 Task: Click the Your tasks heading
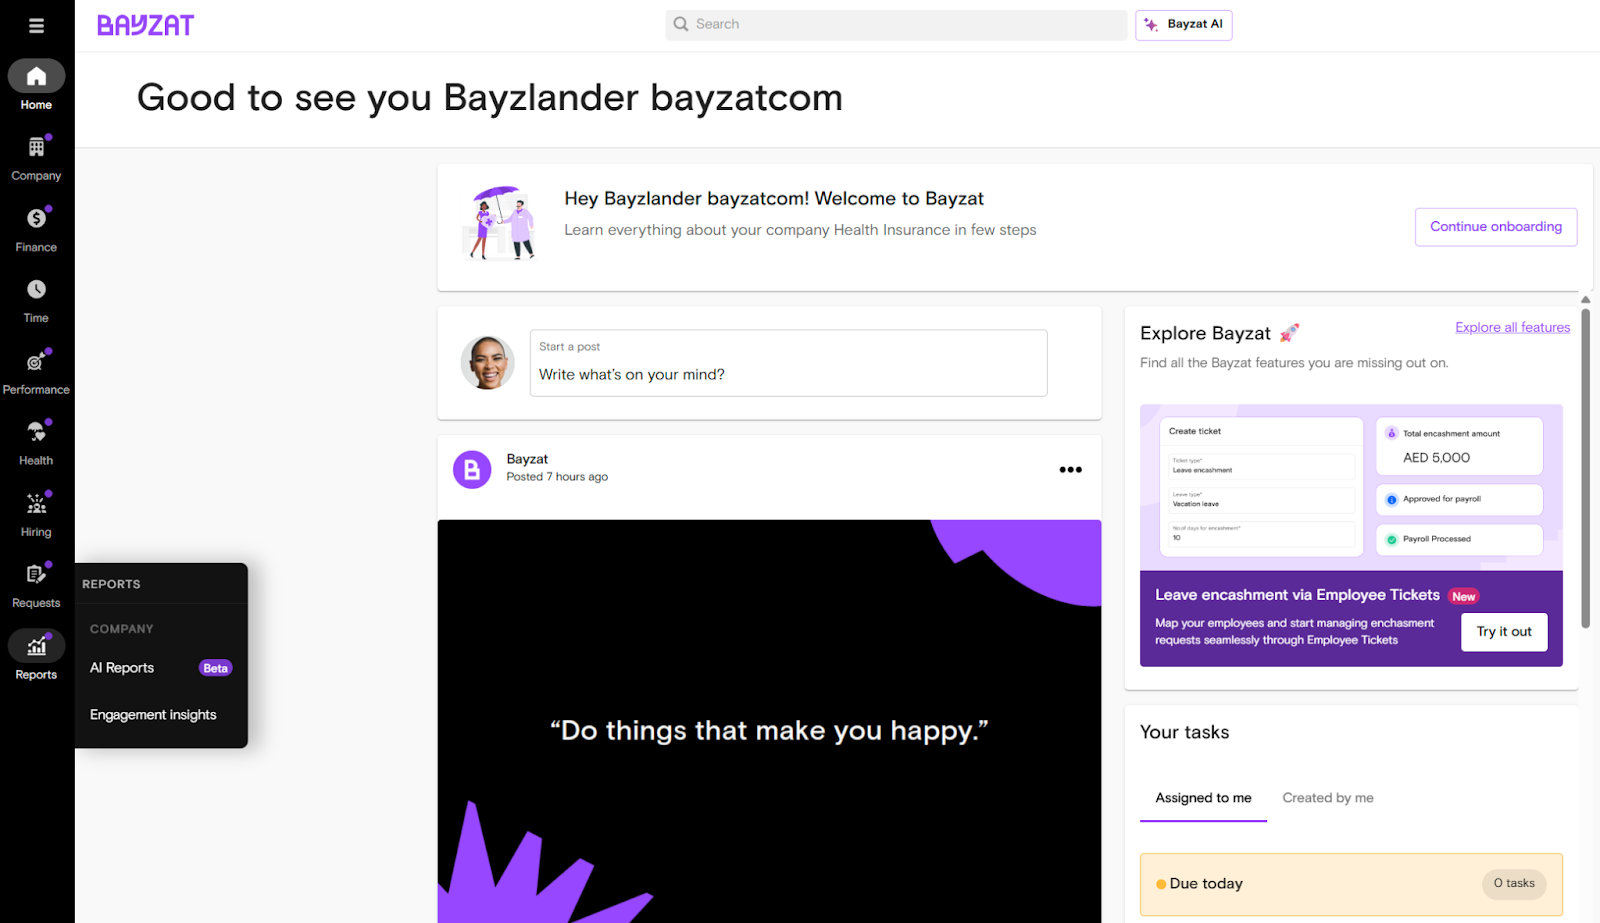pyautogui.click(x=1184, y=732)
